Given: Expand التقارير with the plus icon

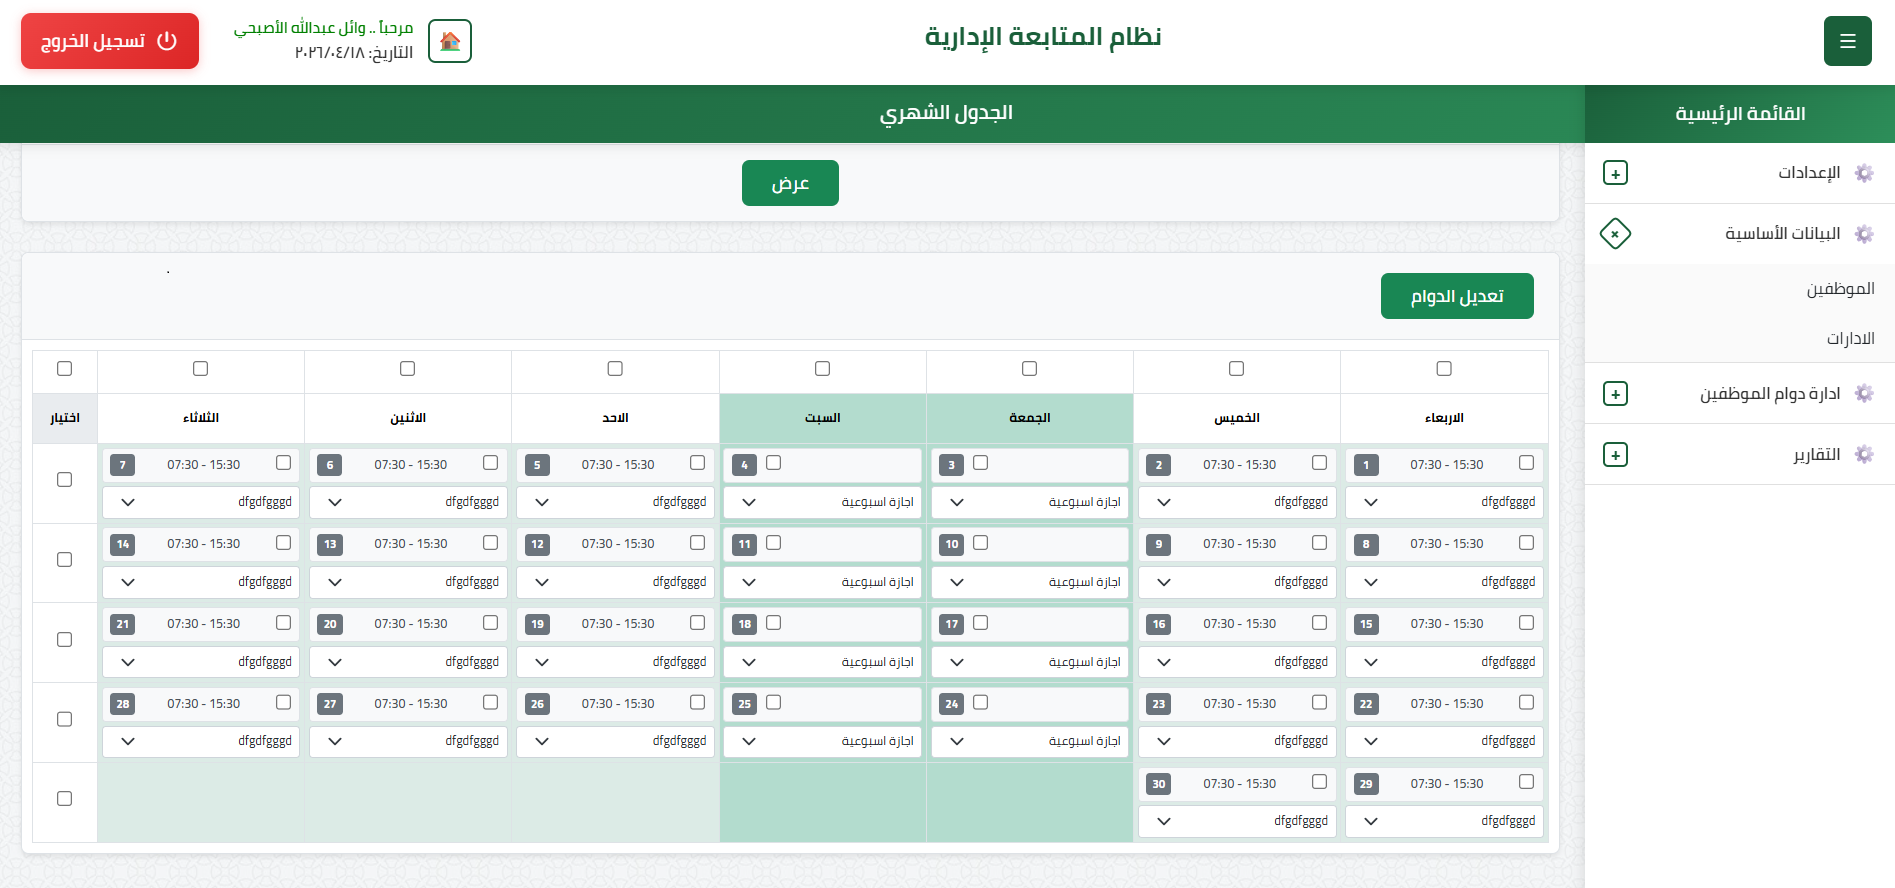Looking at the screenshot, I should 1615,455.
